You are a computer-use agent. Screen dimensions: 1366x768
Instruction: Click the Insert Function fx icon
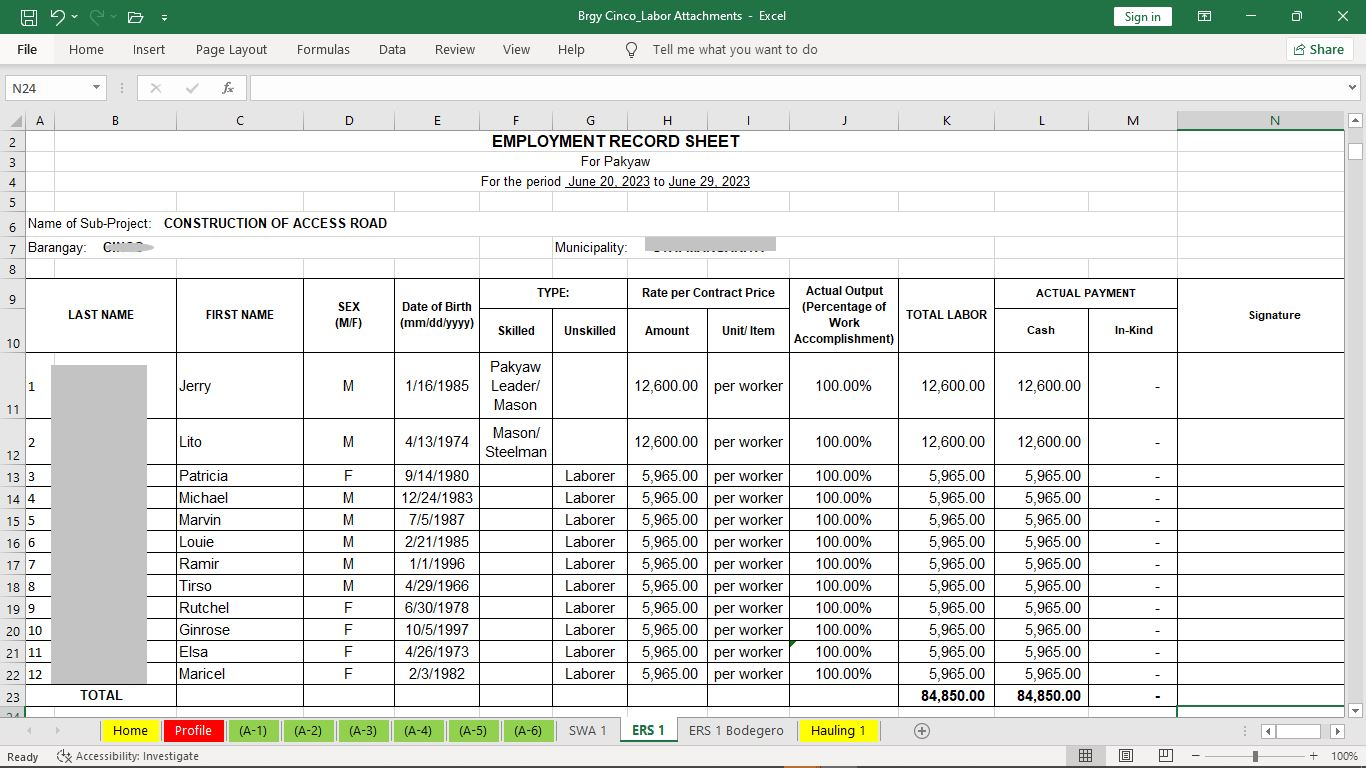coord(227,88)
